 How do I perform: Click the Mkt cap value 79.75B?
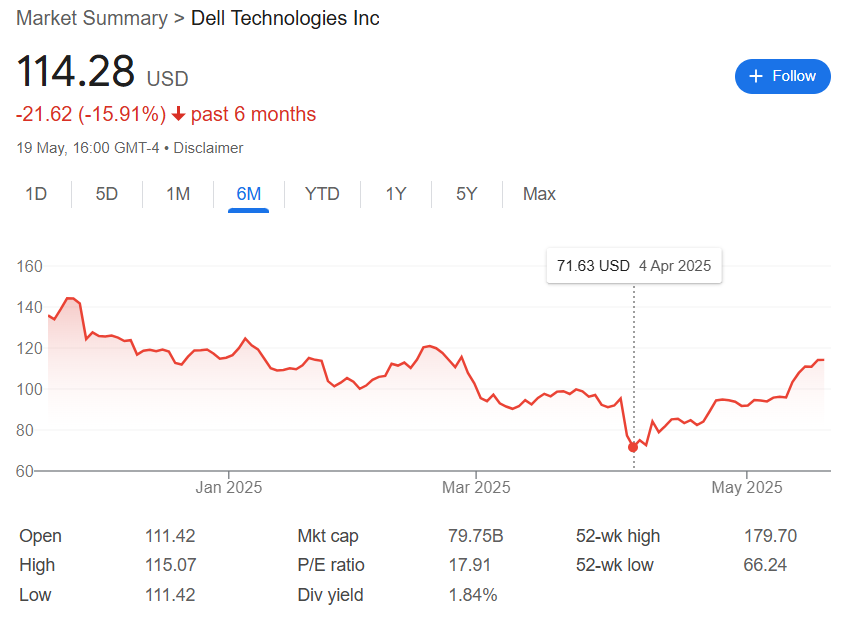(475, 536)
